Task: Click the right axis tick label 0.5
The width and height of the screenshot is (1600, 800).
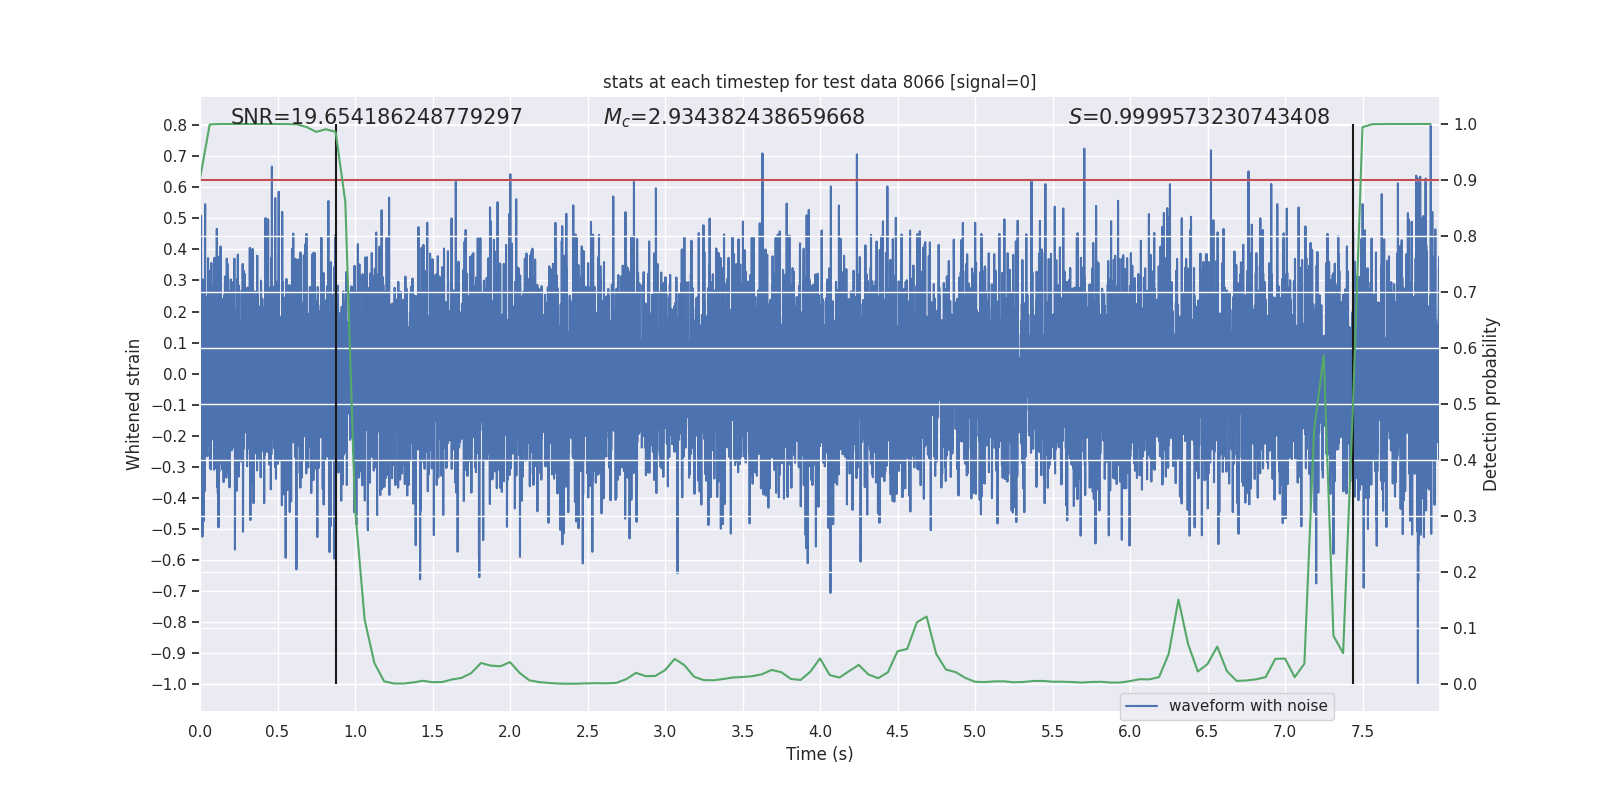Action: coord(1465,405)
